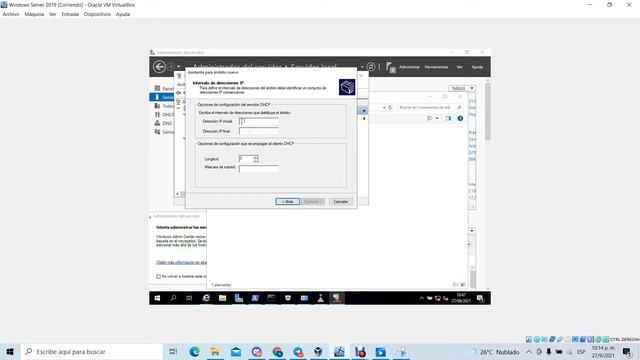Click the VM taskbar search icon

173,298
